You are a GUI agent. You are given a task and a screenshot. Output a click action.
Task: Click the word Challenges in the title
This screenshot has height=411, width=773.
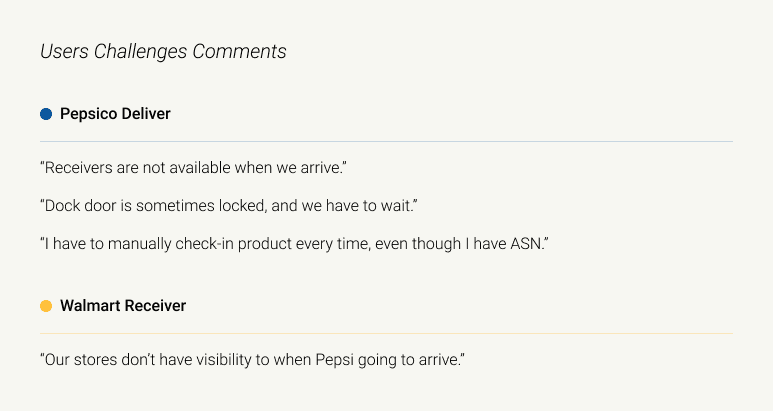(x=141, y=52)
